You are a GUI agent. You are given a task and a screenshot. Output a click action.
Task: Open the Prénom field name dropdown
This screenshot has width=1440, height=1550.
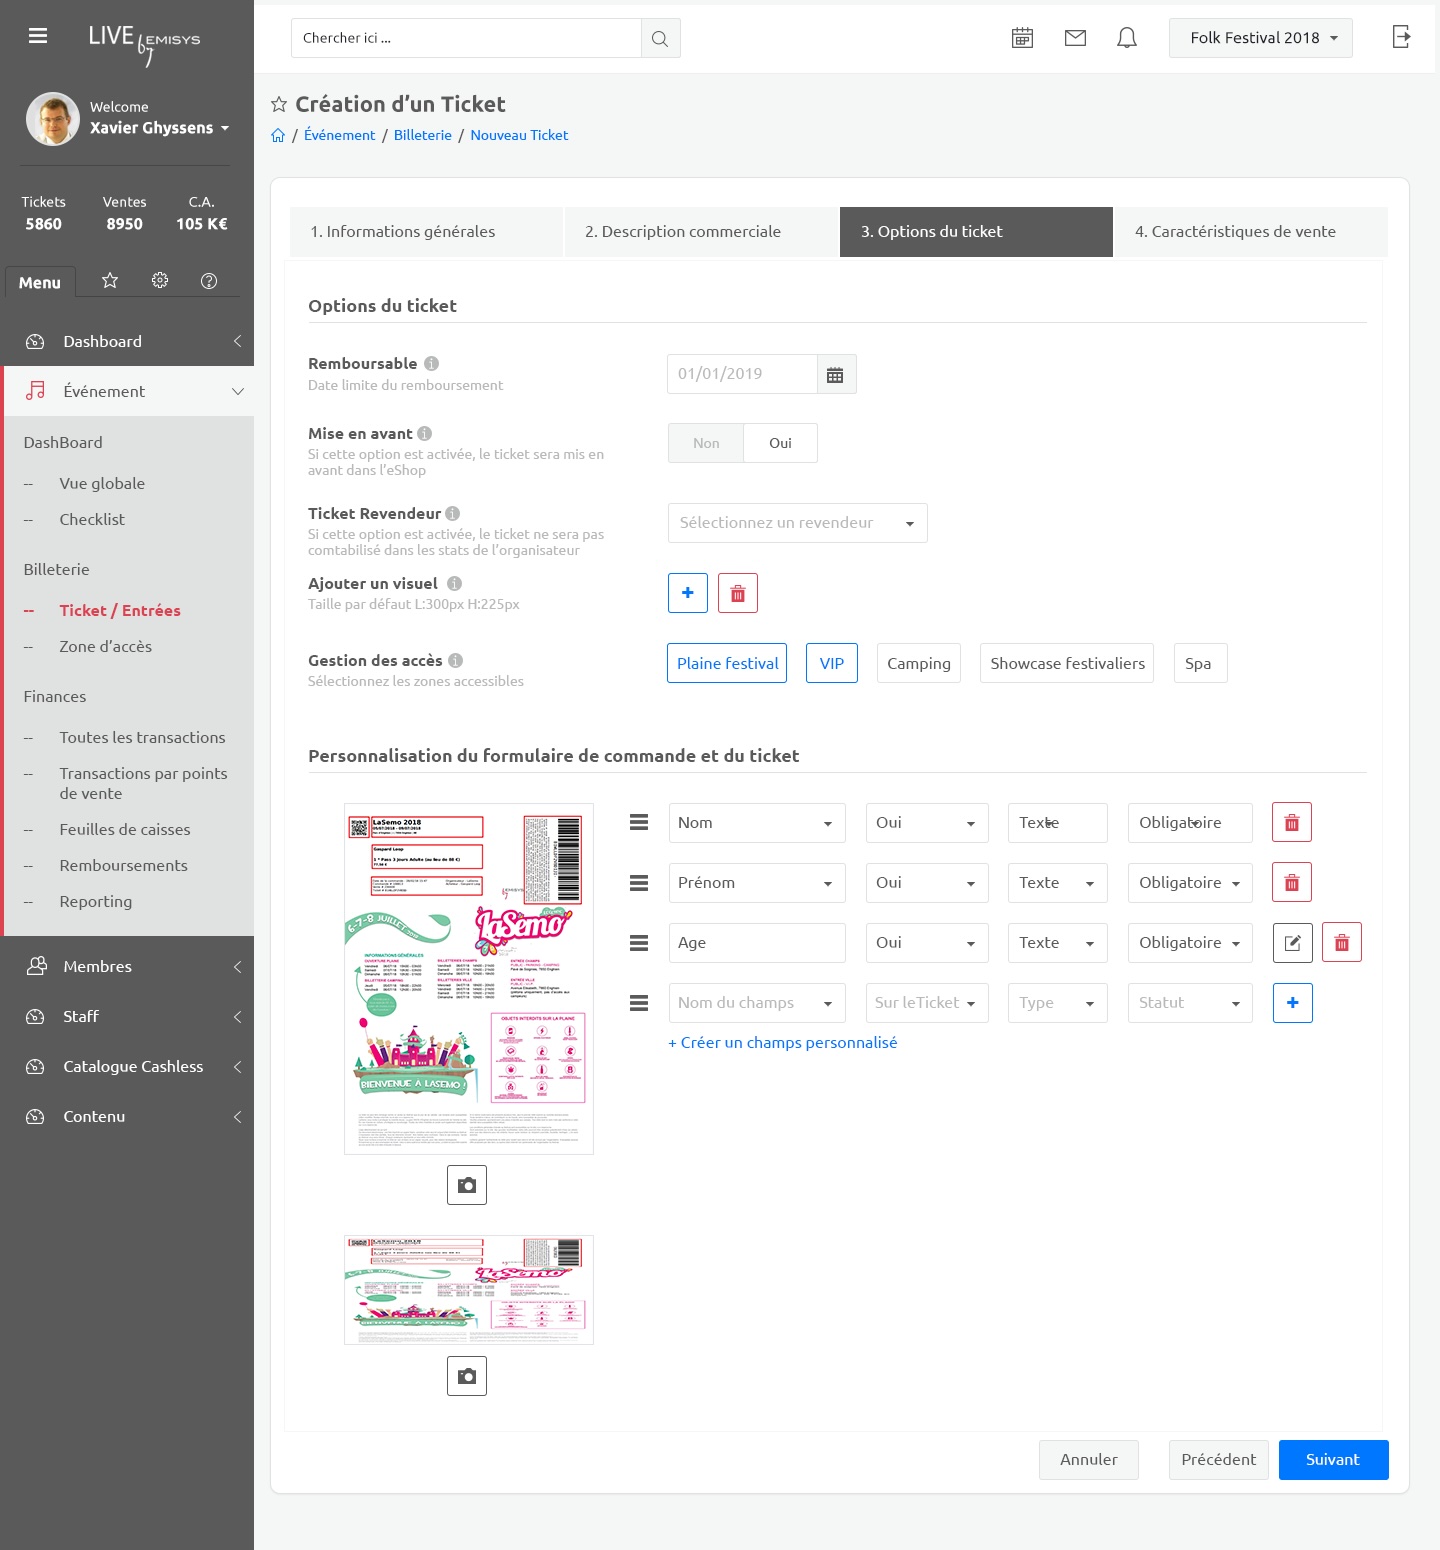tap(757, 883)
